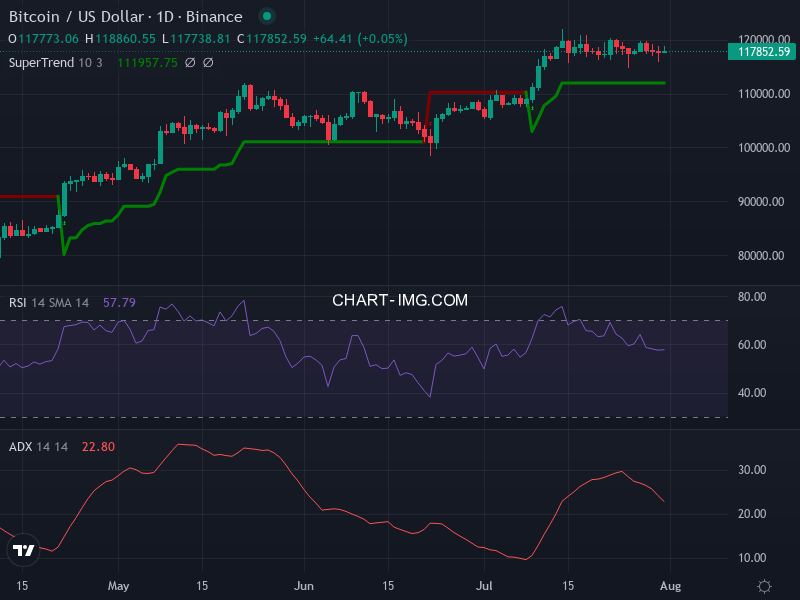Click the 100000.00 price axis label
The width and height of the screenshot is (800, 600).
[x=764, y=148]
